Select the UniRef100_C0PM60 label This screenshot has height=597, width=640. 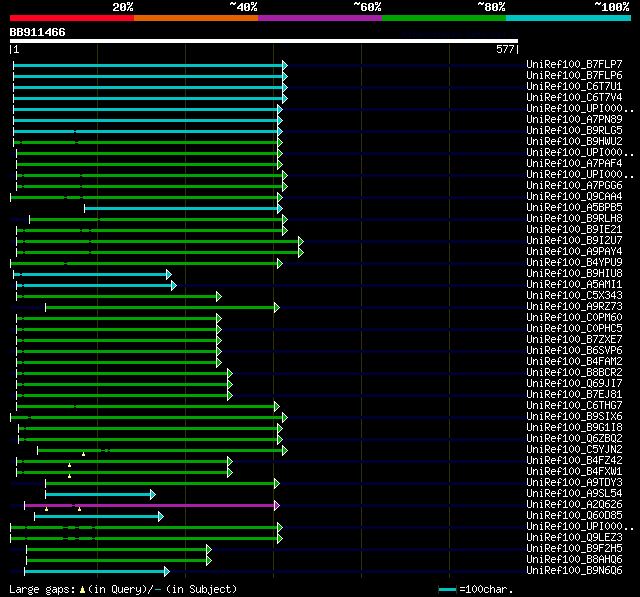[x=574, y=318]
